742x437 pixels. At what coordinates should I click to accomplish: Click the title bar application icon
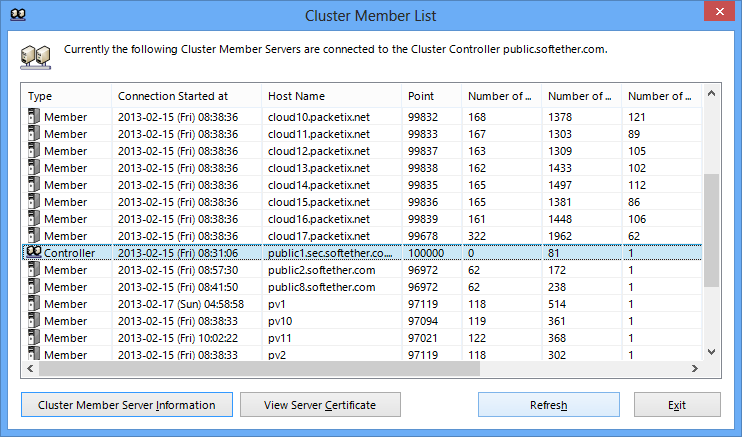[x=15, y=14]
